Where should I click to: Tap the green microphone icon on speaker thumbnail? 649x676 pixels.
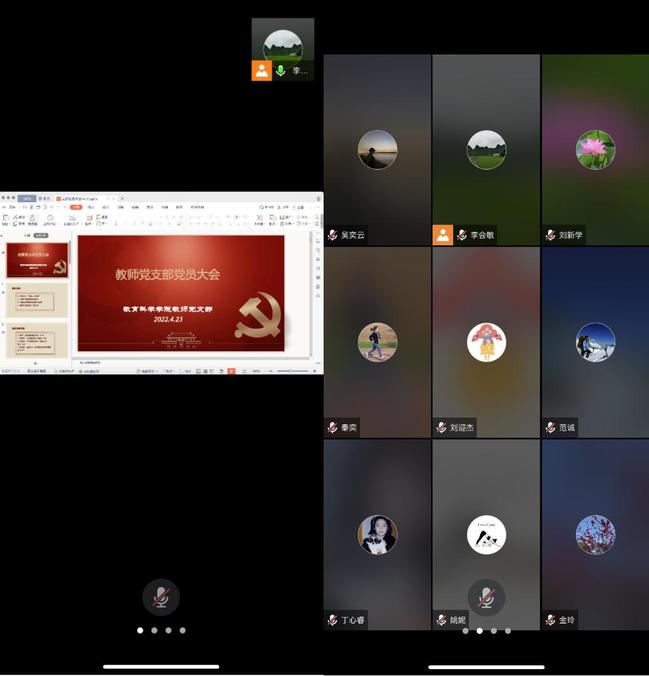click(x=281, y=71)
